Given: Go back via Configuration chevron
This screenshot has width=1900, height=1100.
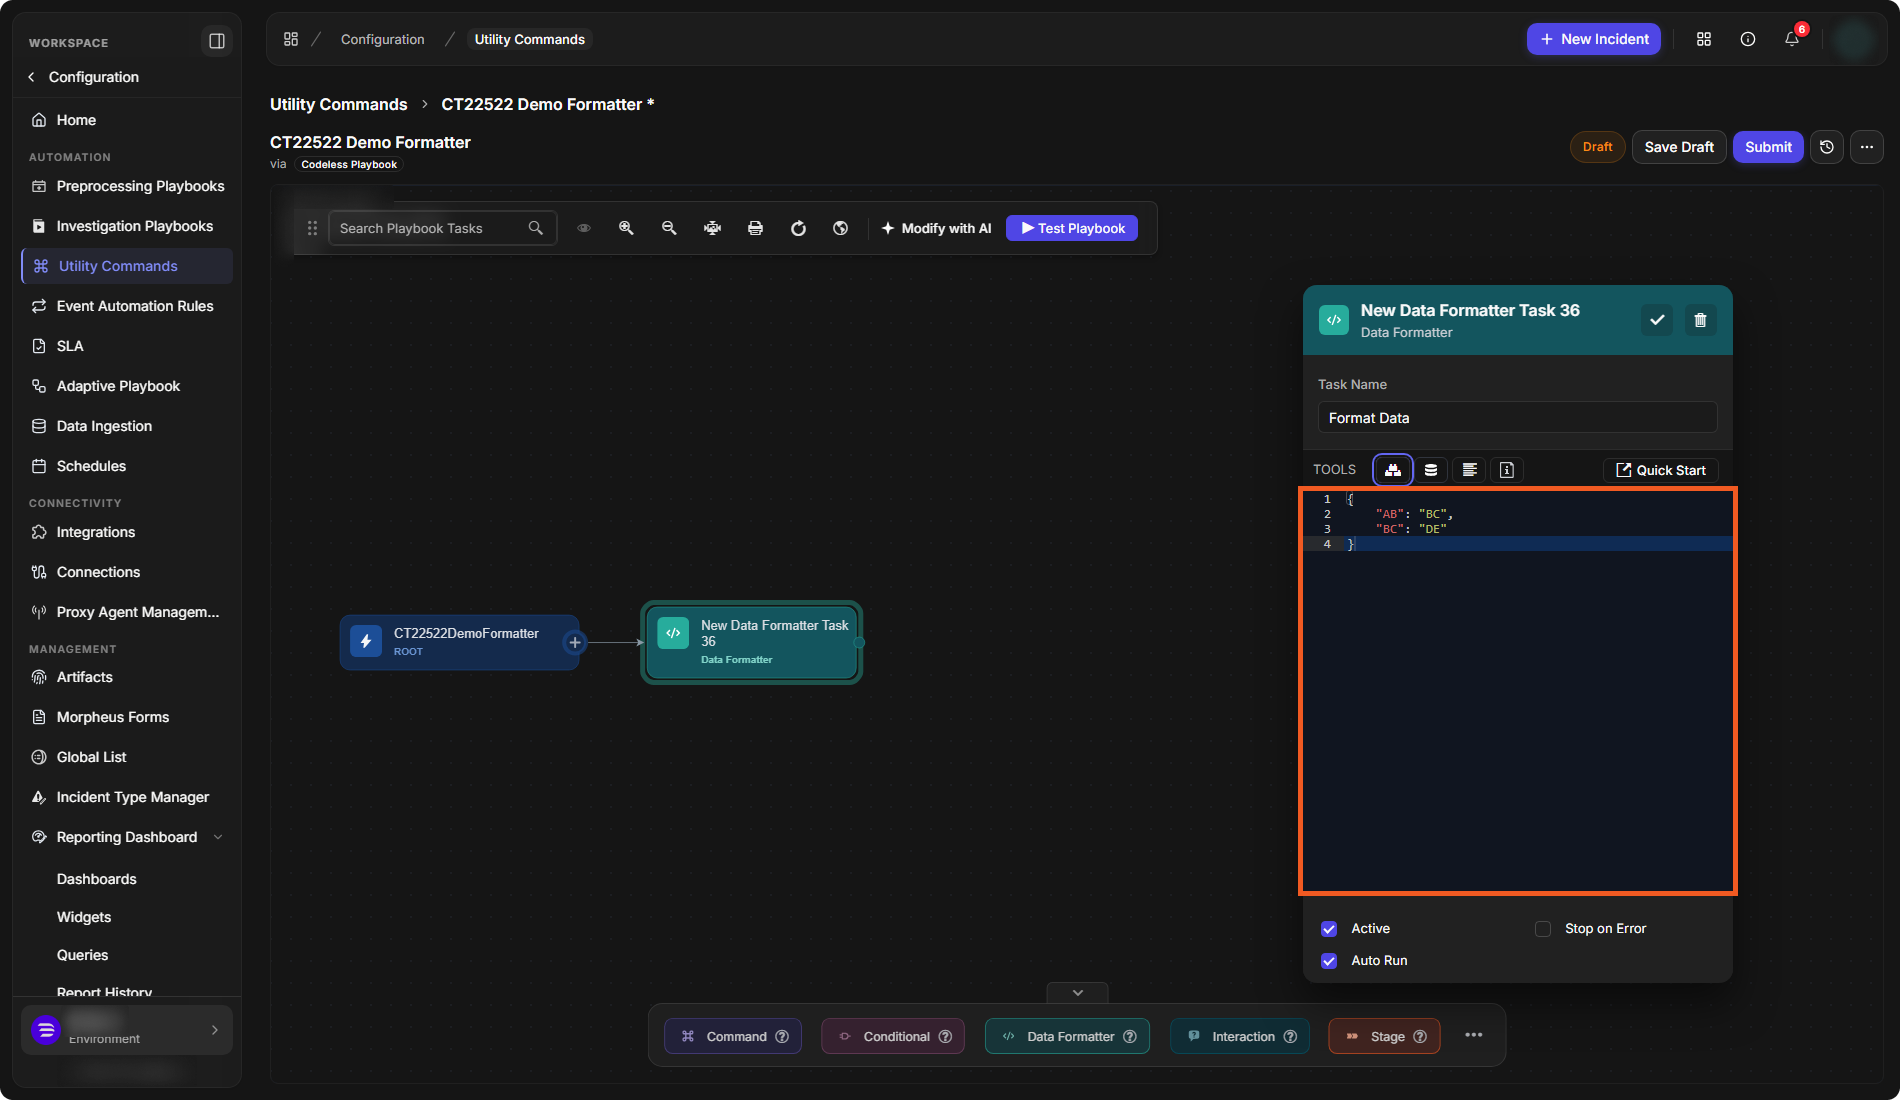Looking at the screenshot, I should [x=32, y=77].
